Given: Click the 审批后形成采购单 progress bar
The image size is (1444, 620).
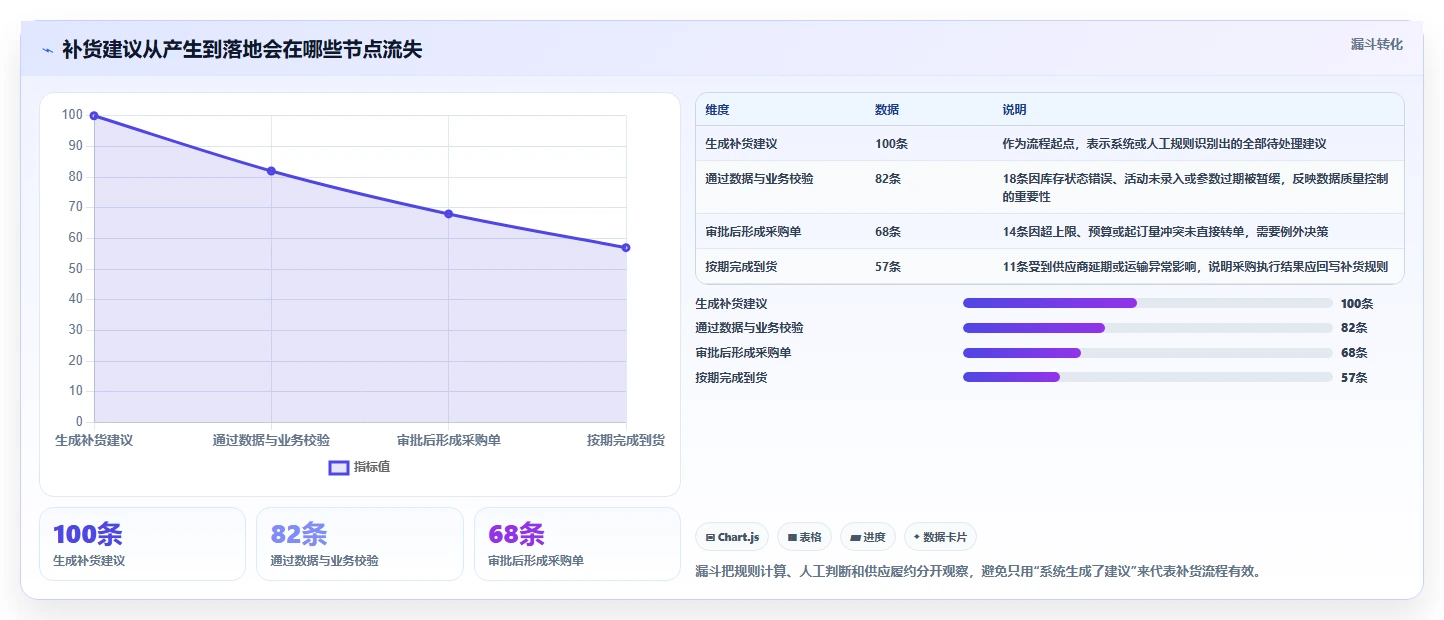Looking at the screenshot, I should pos(1148,353).
